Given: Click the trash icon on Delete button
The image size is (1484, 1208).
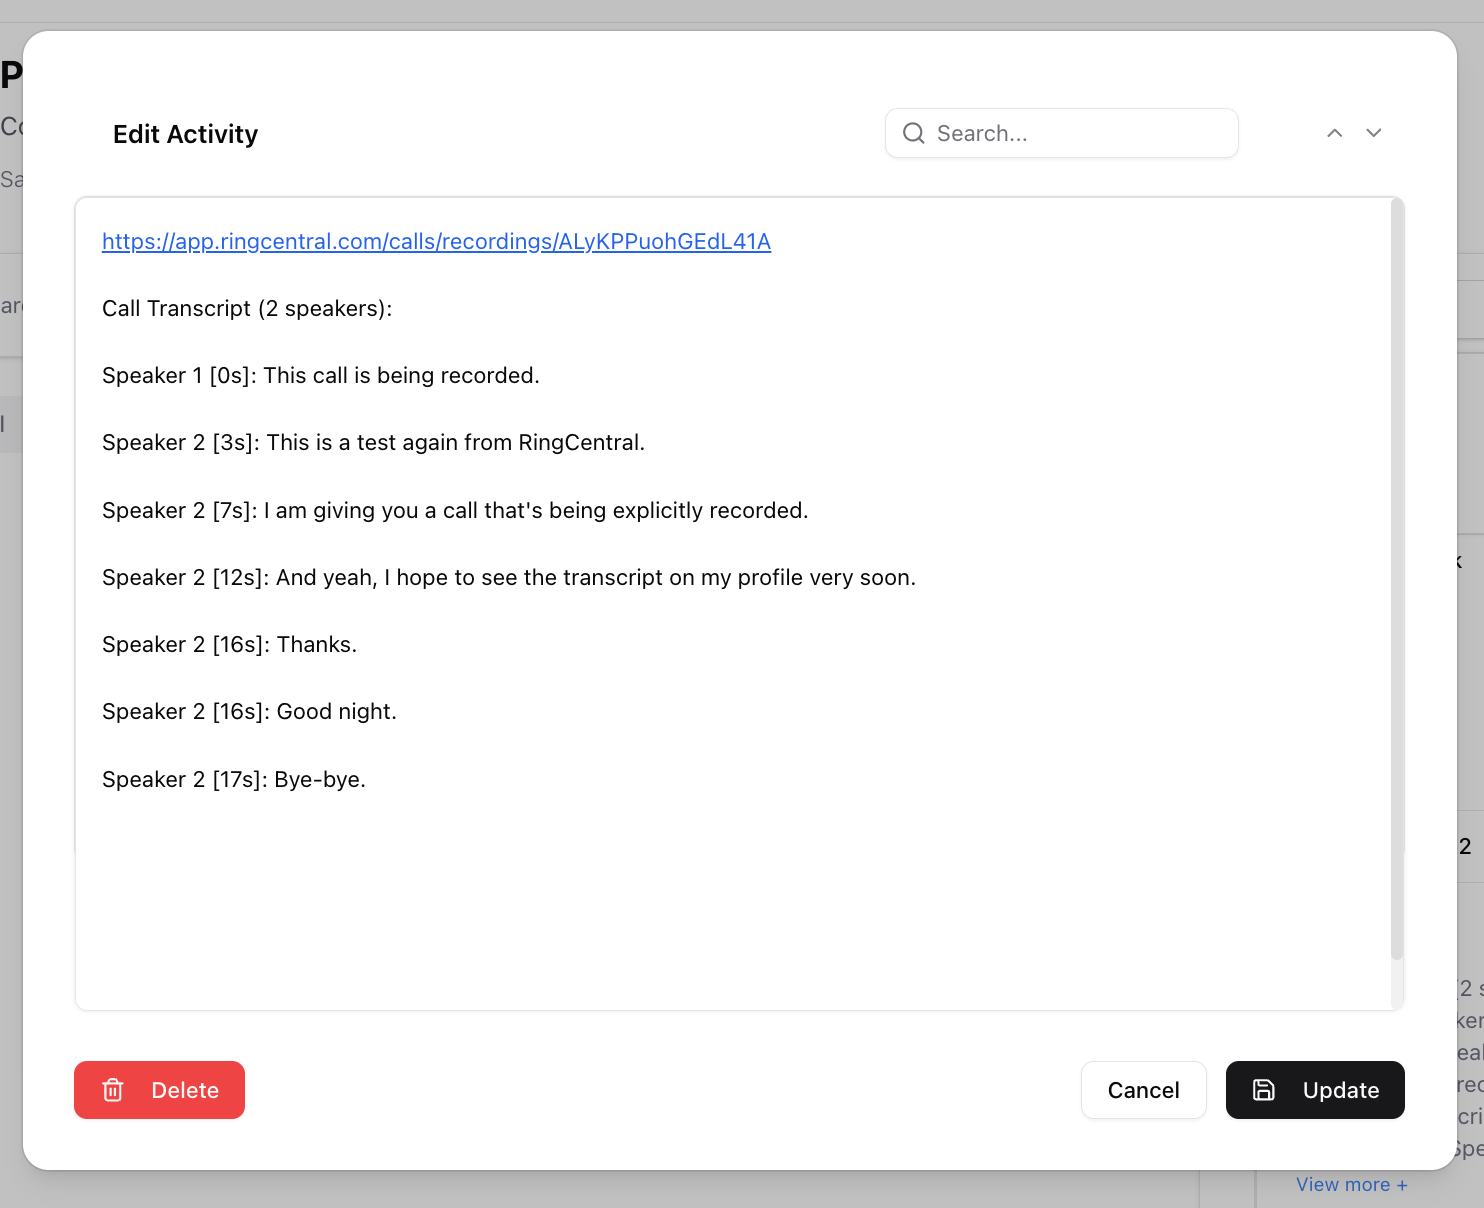Looking at the screenshot, I should (113, 1090).
